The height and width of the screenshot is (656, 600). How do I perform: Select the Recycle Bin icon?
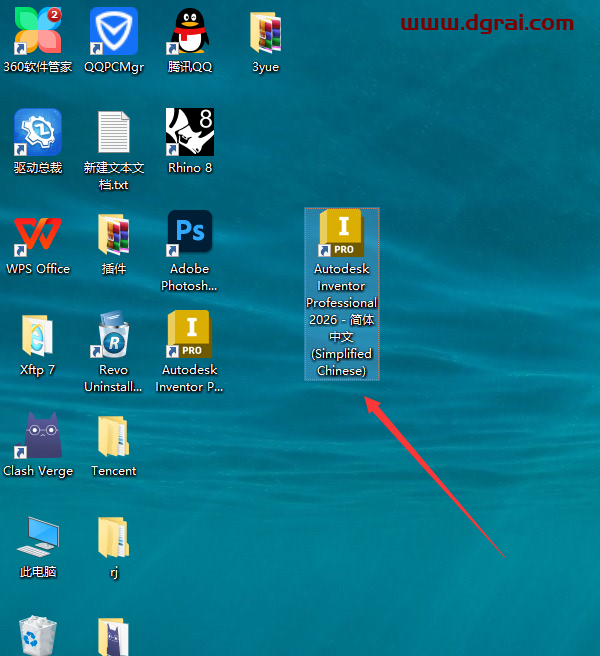38,635
